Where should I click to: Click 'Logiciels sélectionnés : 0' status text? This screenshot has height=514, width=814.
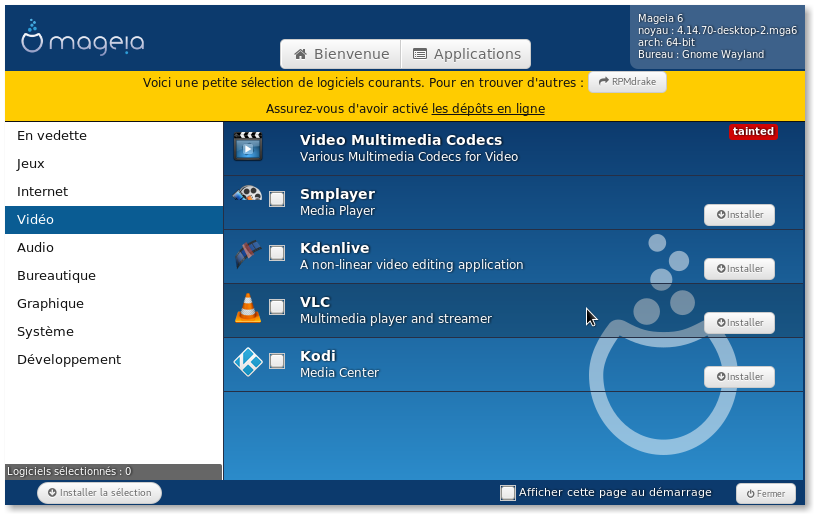click(x=69, y=471)
